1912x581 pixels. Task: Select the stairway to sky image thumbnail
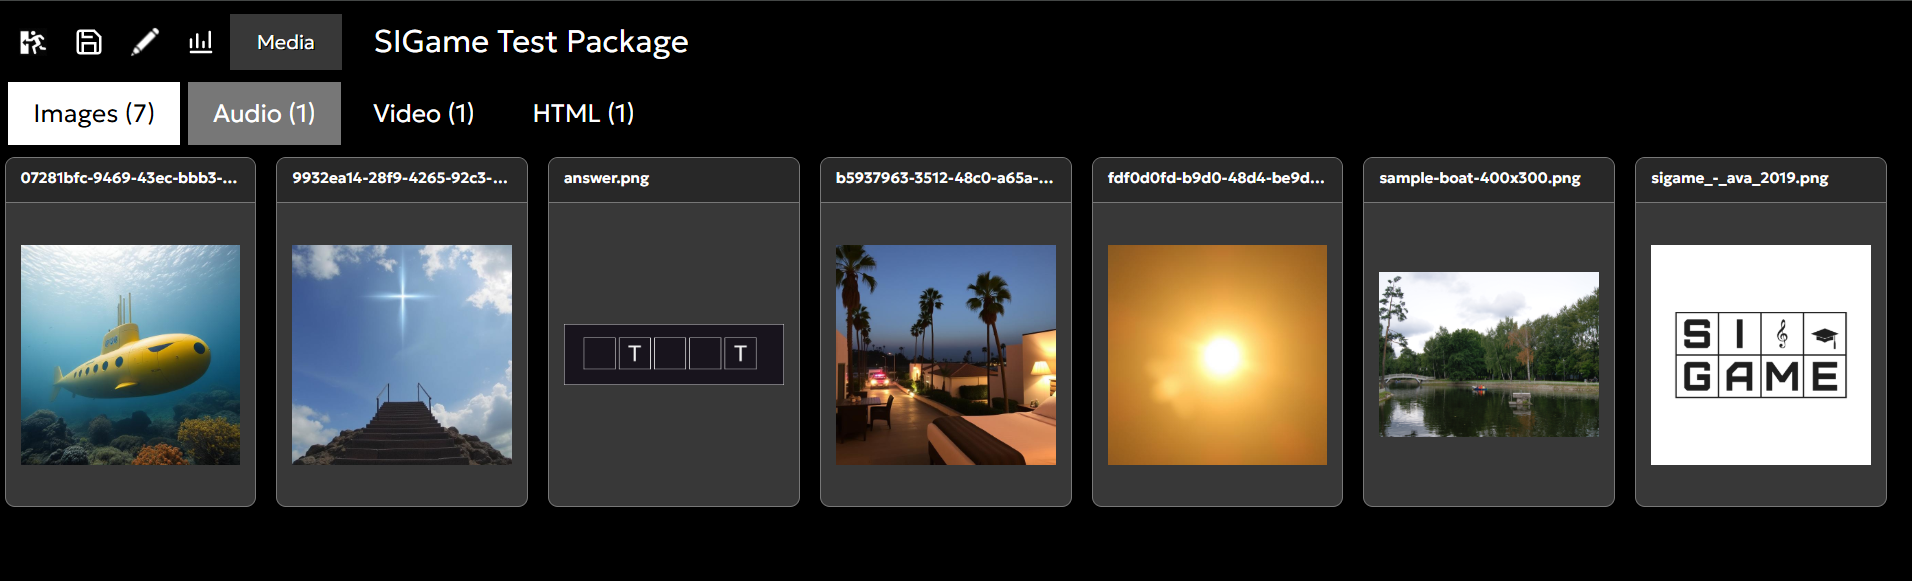pyautogui.click(x=402, y=355)
